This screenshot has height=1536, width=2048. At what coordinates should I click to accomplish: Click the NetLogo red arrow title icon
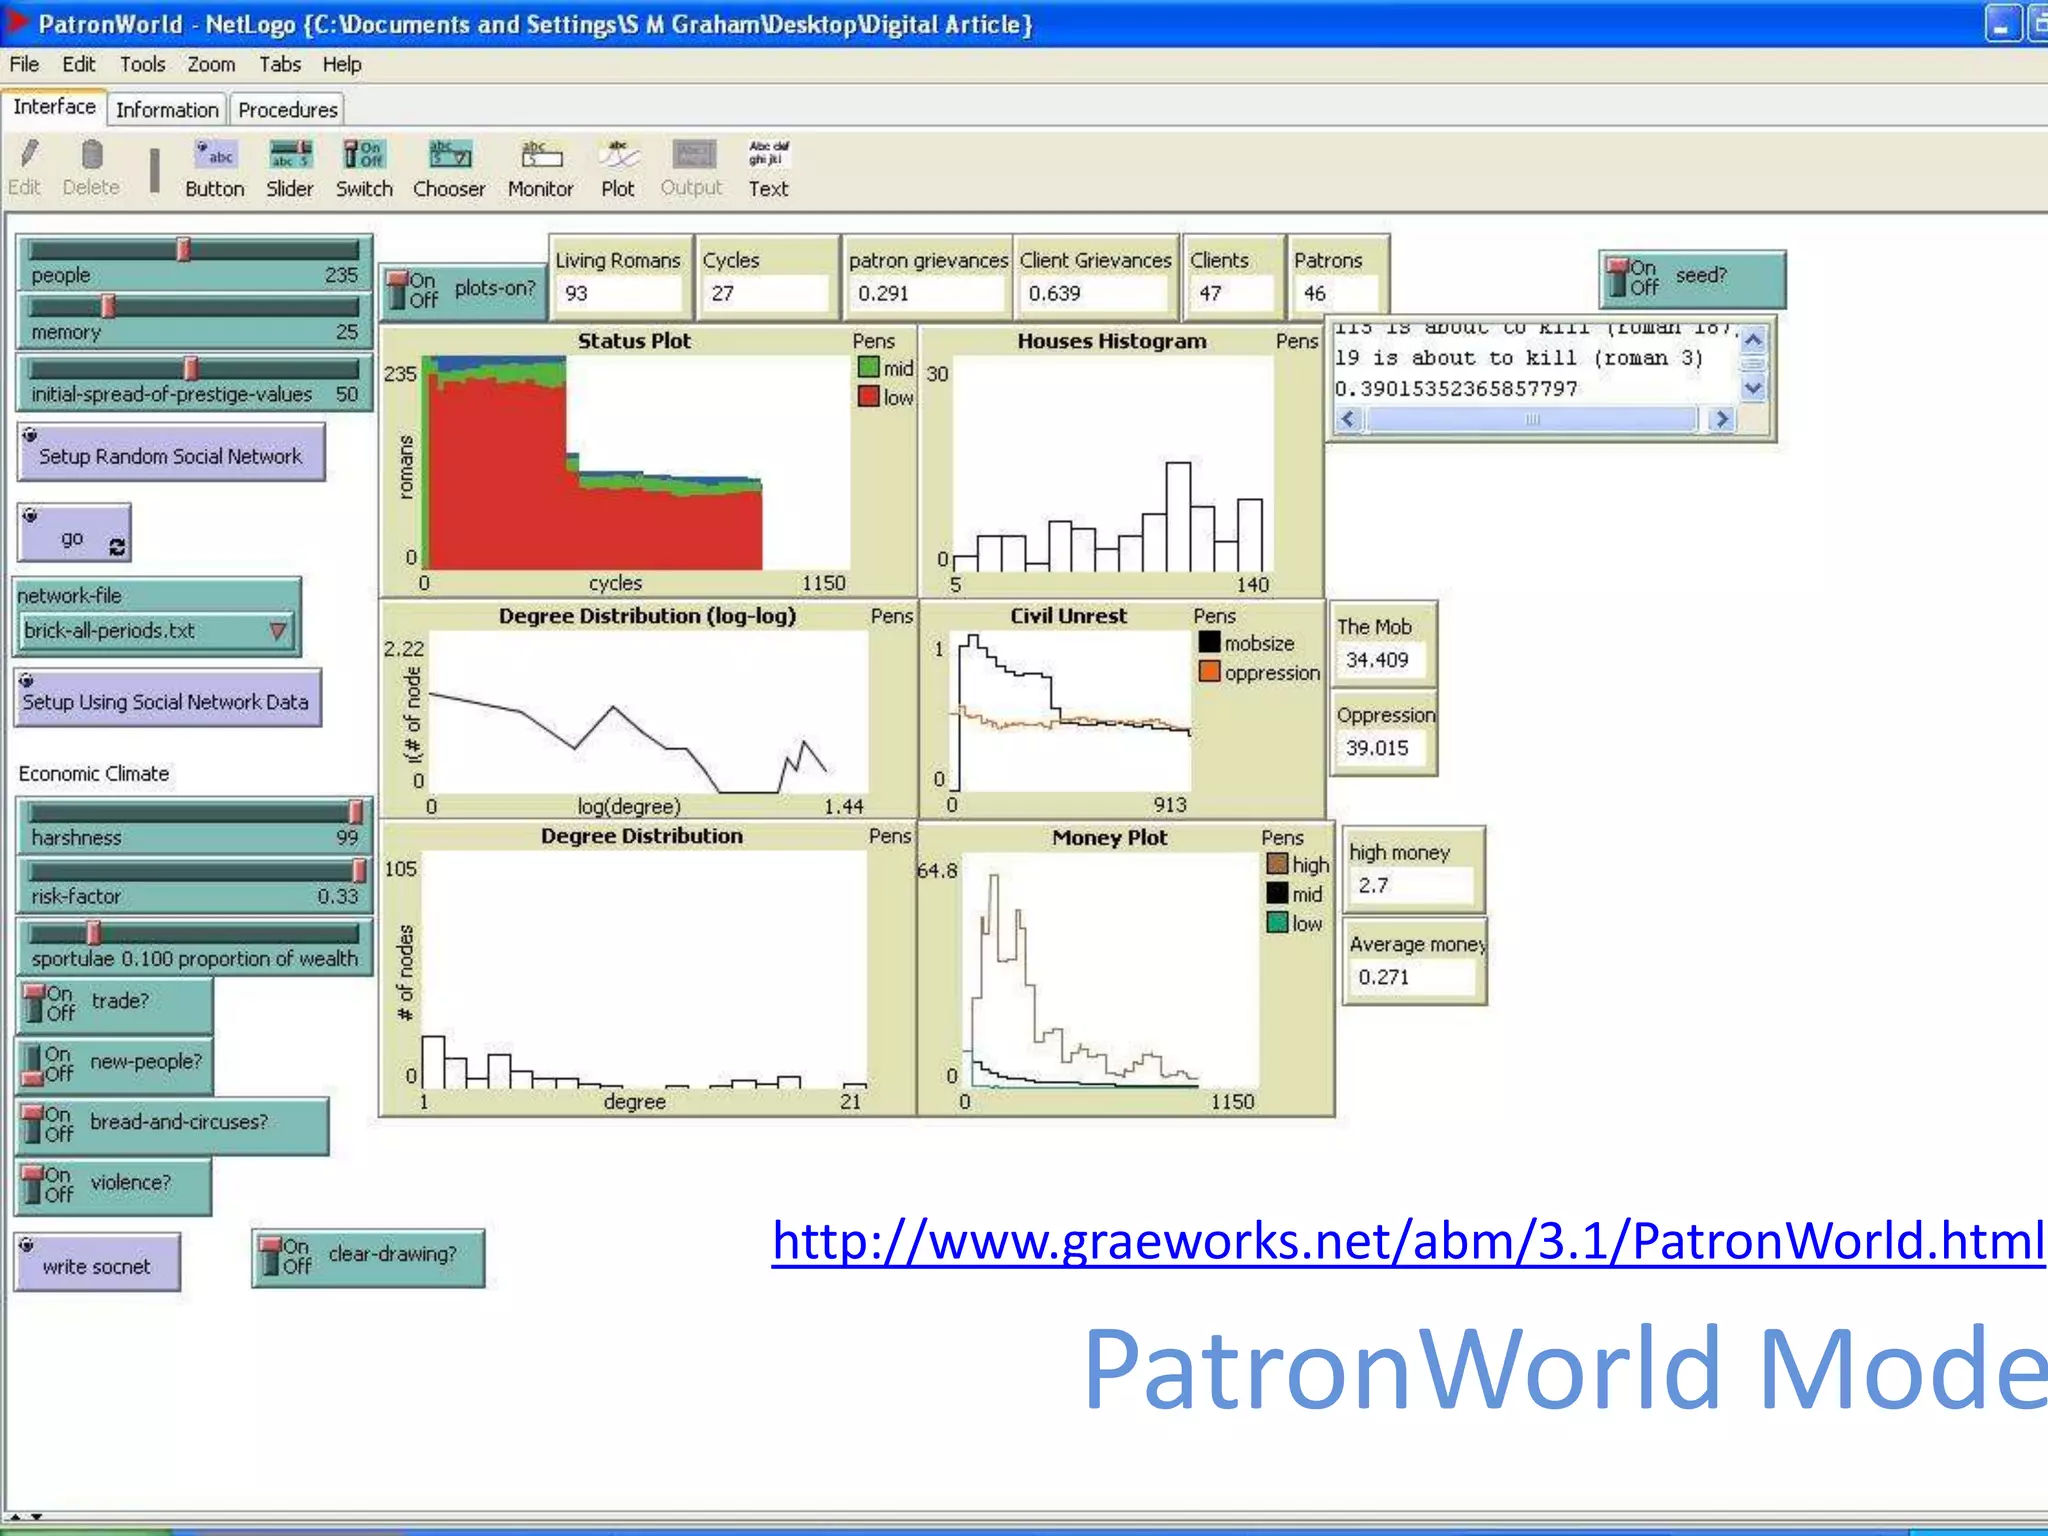click(17, 22)
